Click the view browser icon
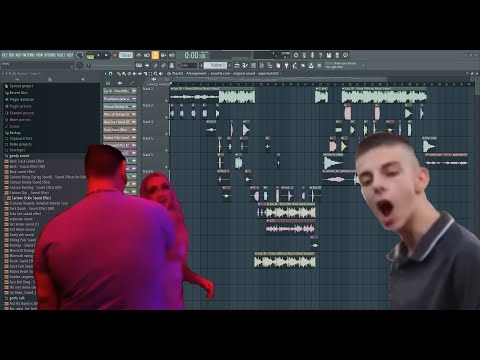 [x=270, y=65]
